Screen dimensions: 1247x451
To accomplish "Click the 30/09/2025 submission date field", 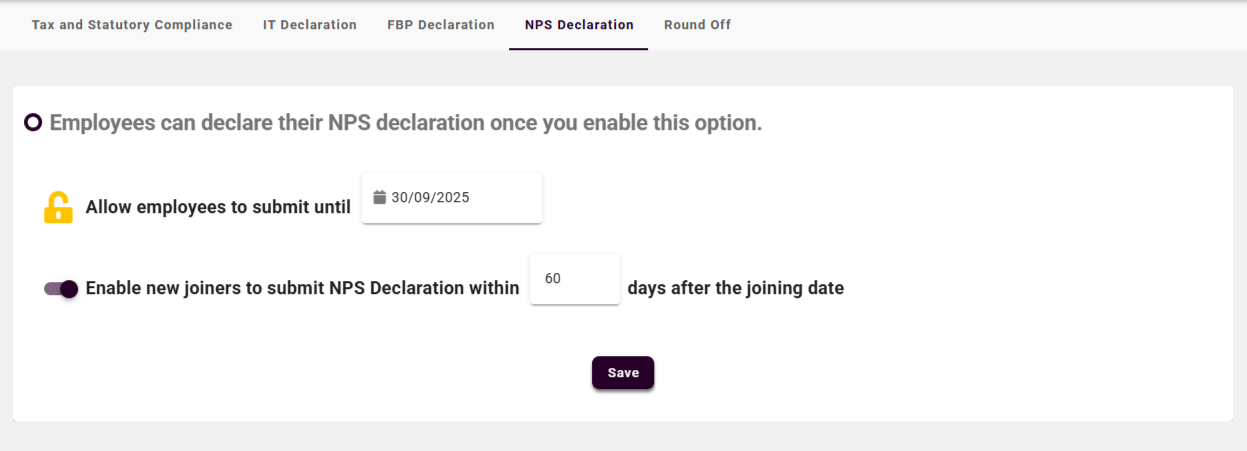I will pos(452,198).
